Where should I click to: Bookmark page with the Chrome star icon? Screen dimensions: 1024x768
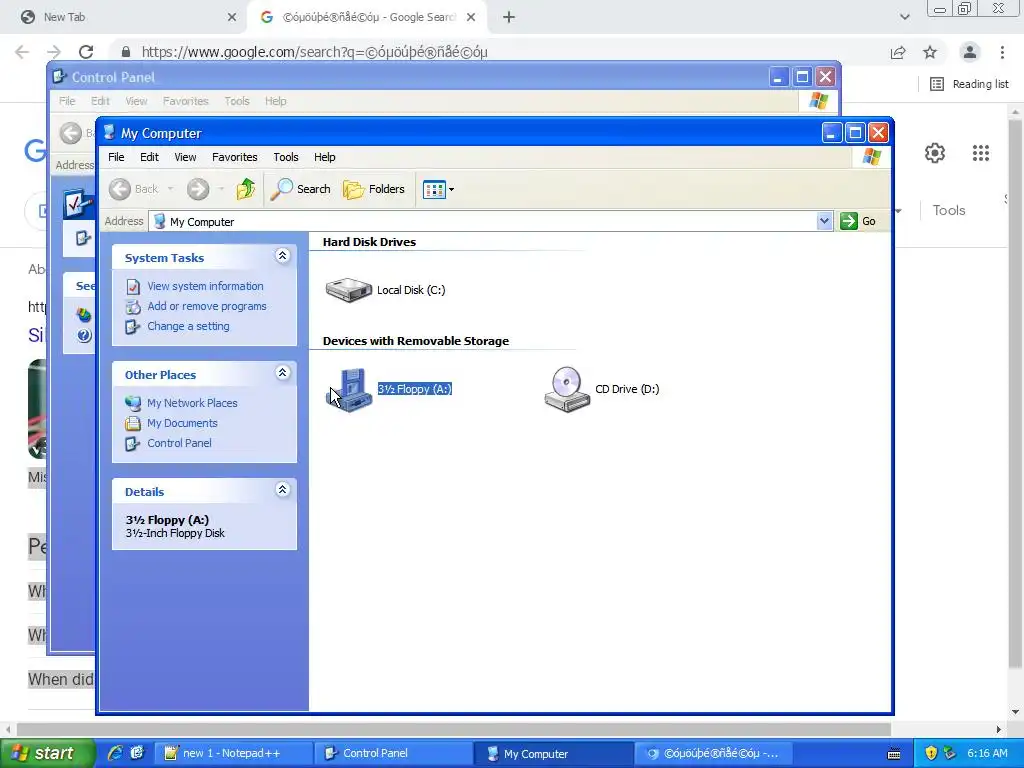[930, 52]
